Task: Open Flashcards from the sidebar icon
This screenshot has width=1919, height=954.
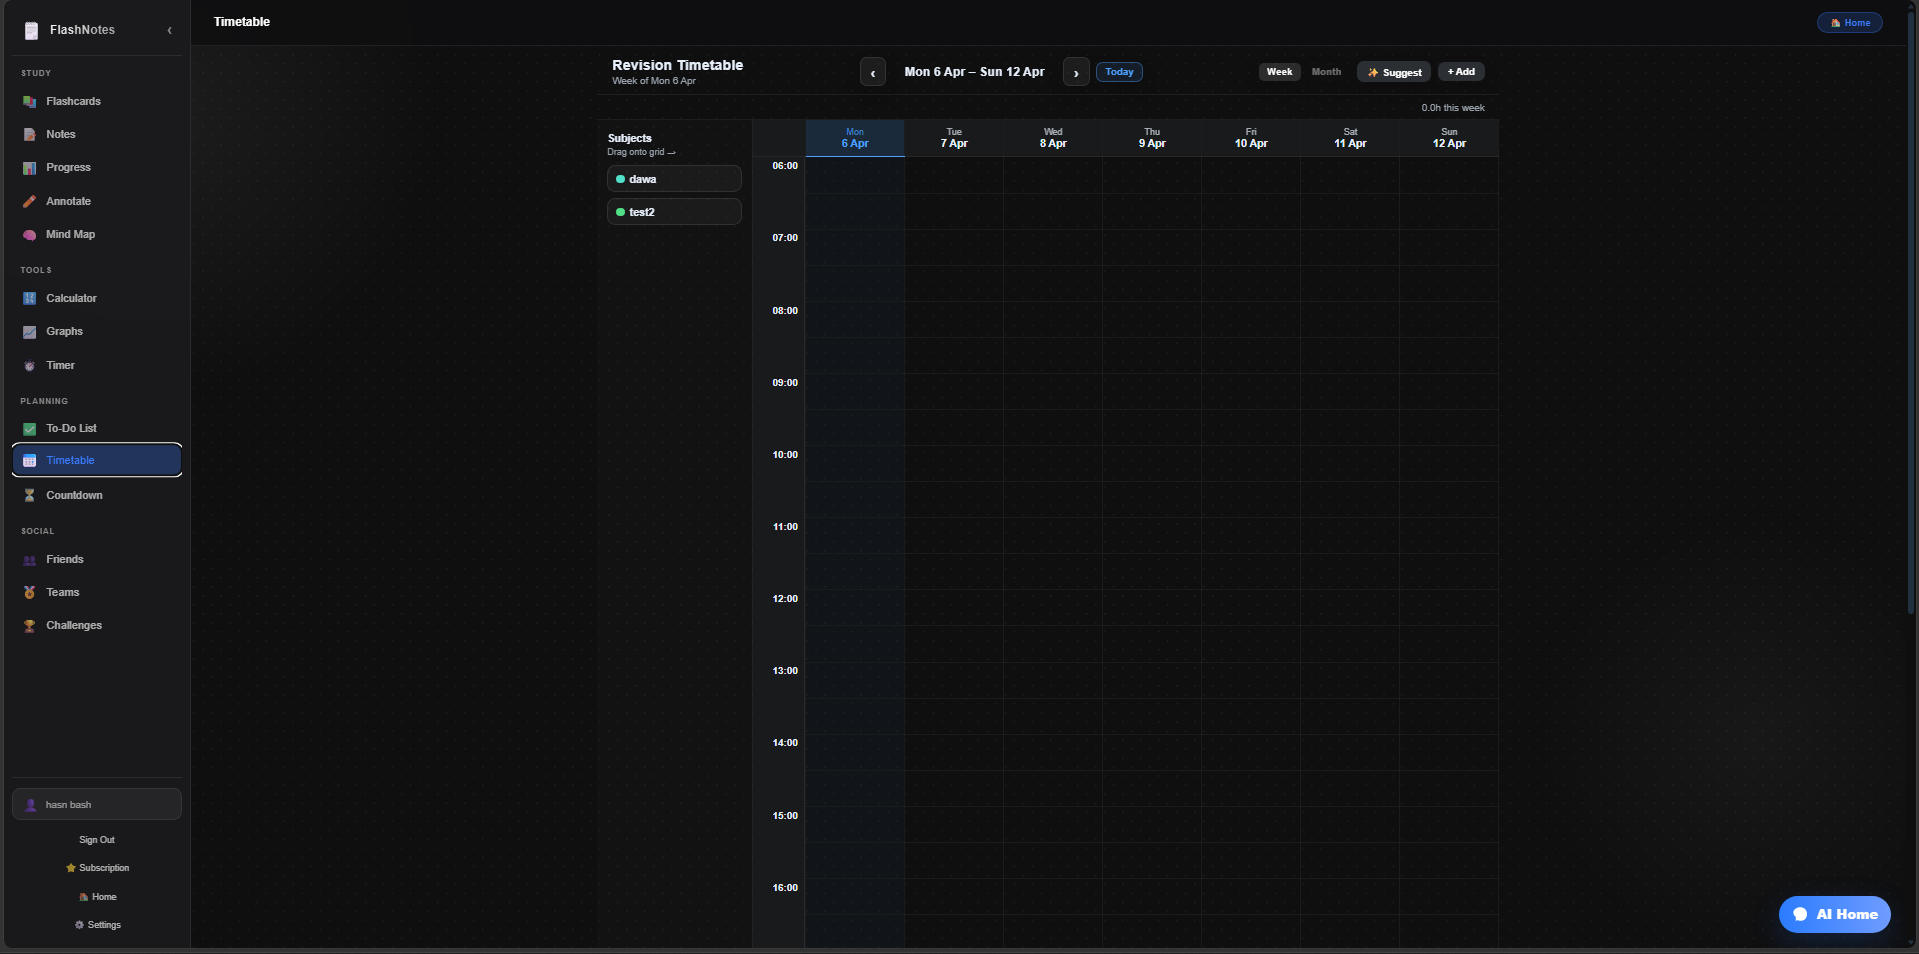Action: [30, 102]
